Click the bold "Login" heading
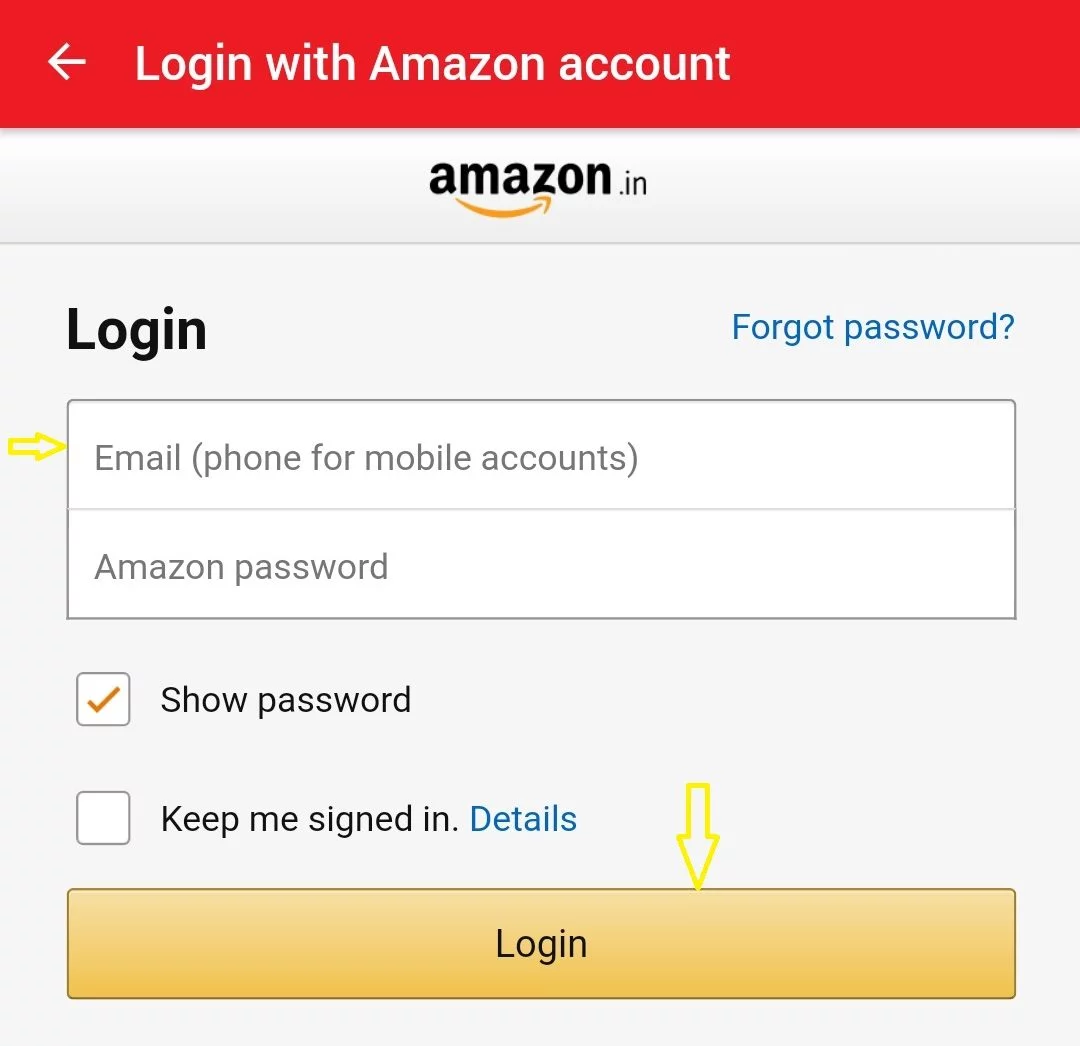1080x1046 pixels. point(137,330)
